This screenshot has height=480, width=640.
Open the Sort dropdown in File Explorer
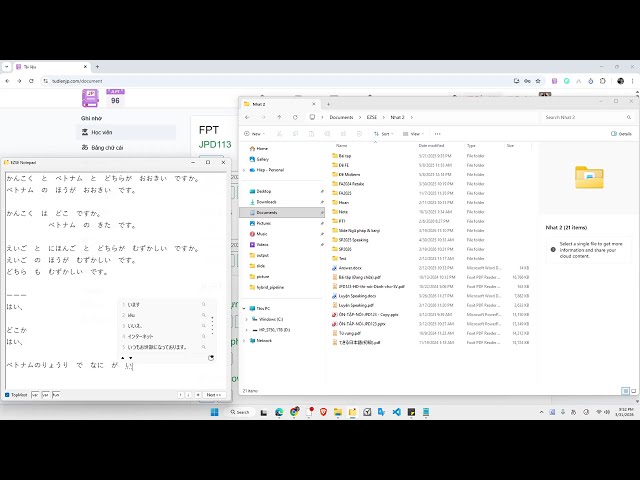pyautogui.click(x=384, y=134)
